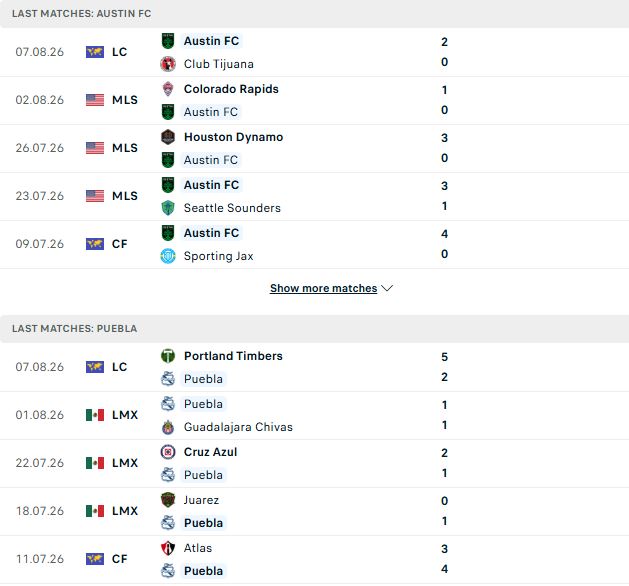The width and height of the screenshot is (629, 586).
Task: Click the Last Matches: Puebla header
Action: click(75, 328)
